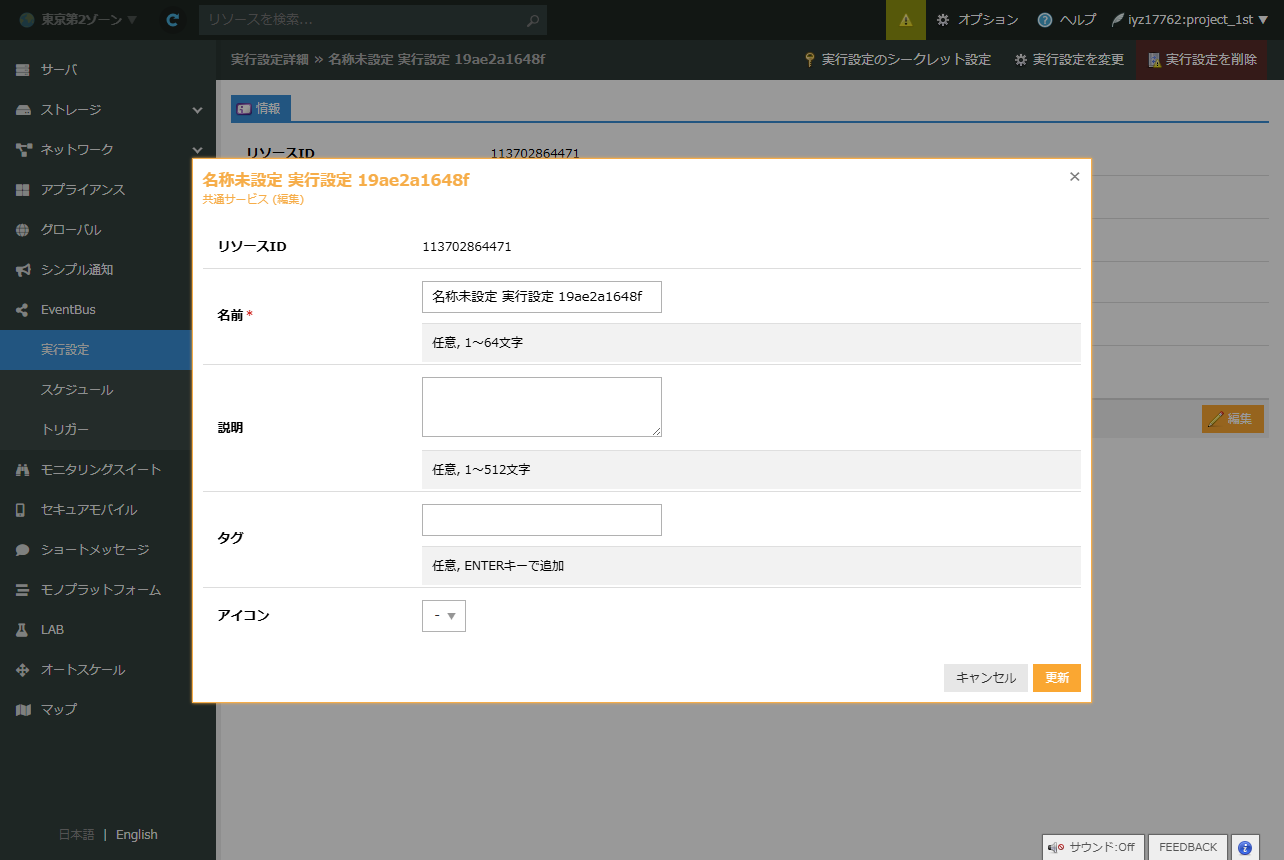Open the project_1st account menu
Screen dimensions: 1284x860
[1189, 20]
